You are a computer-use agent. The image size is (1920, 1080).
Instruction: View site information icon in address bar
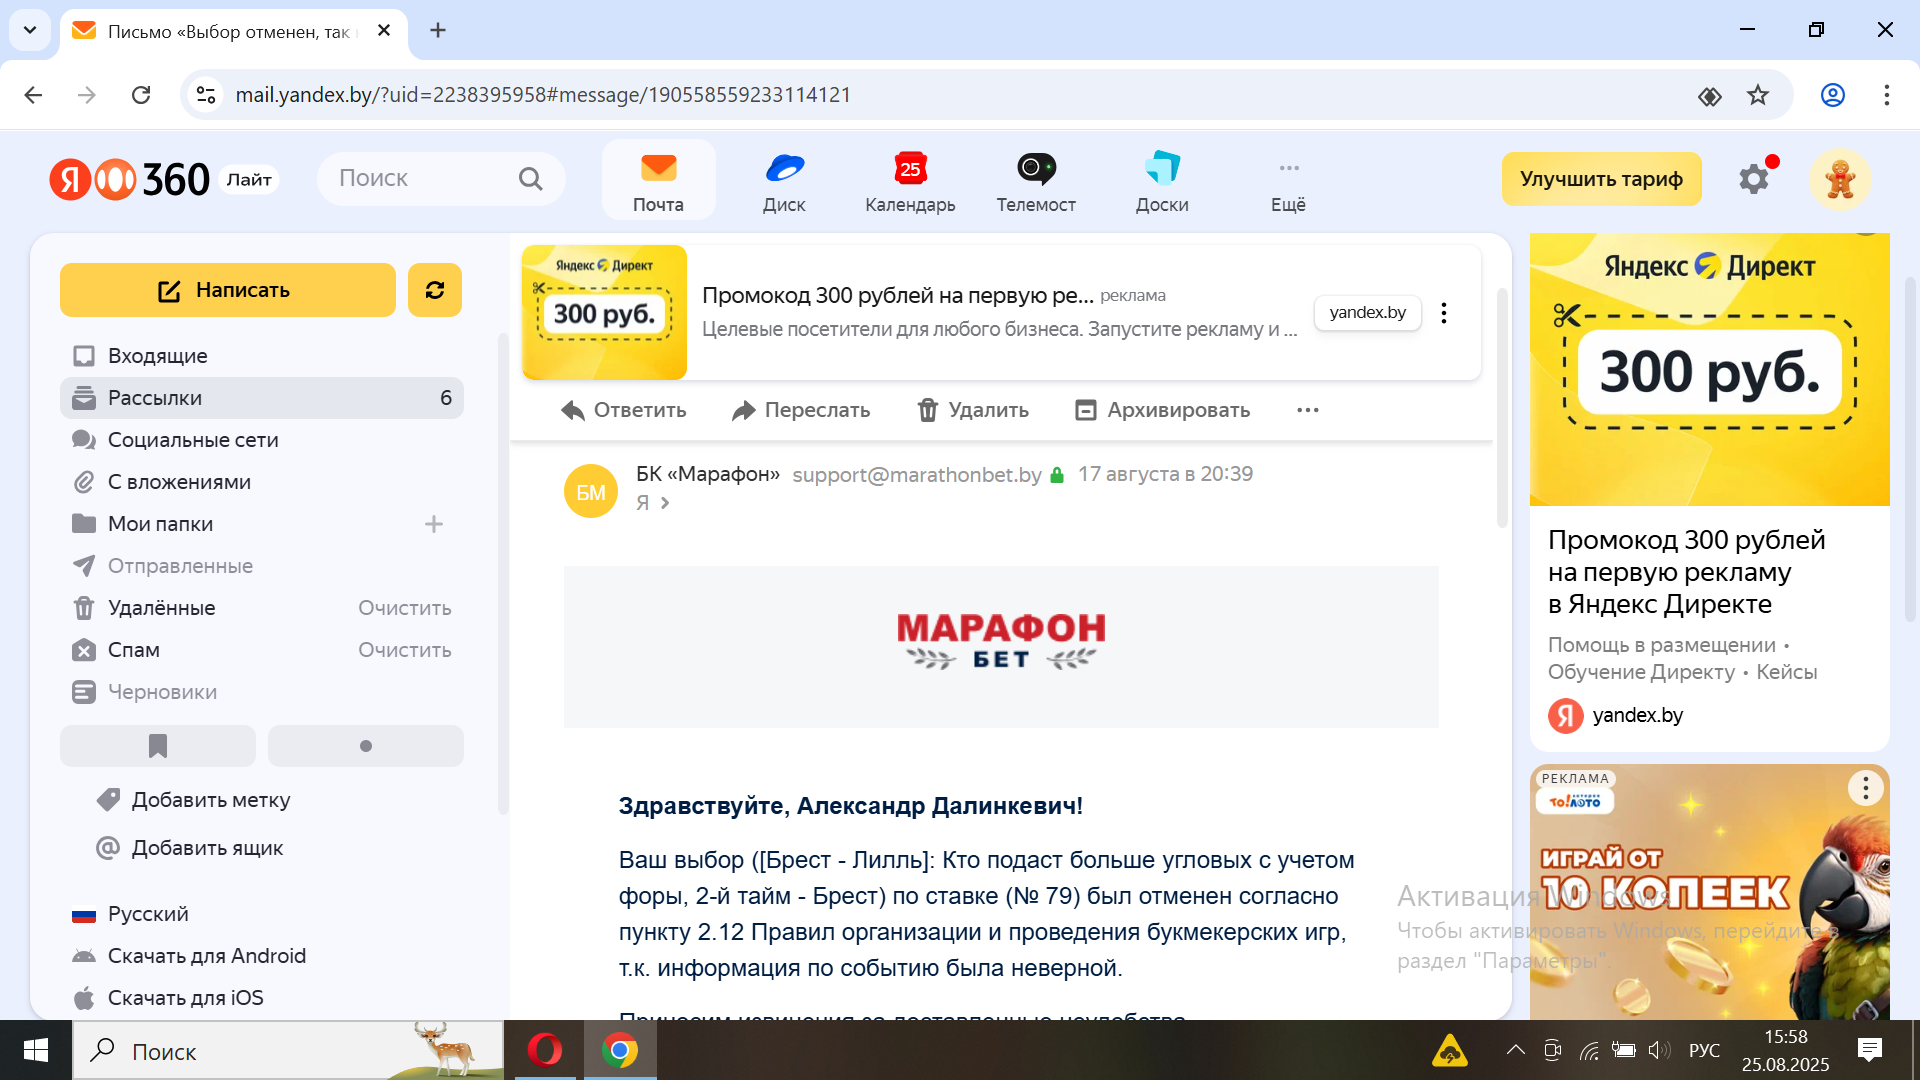click(206, 95)
